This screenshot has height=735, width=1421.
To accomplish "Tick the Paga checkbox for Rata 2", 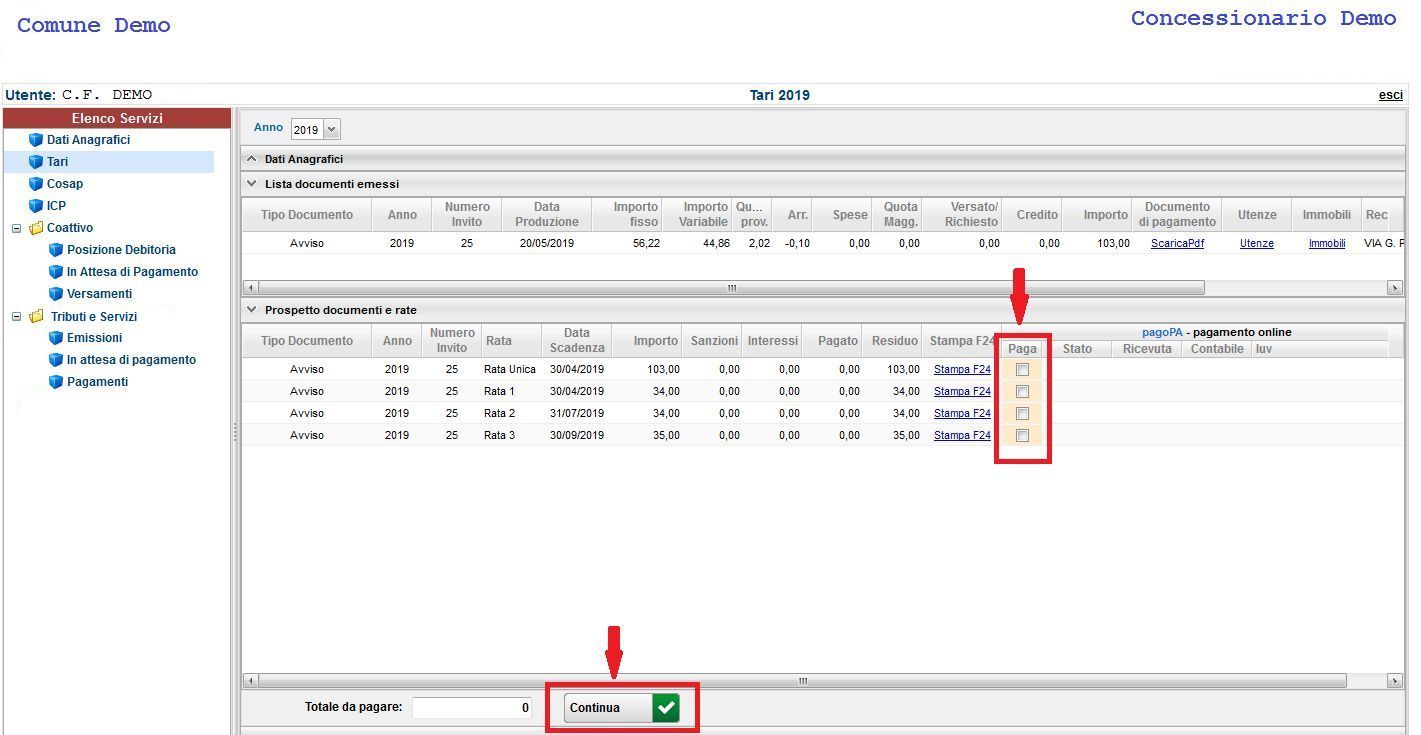I will coord(1022,414).
